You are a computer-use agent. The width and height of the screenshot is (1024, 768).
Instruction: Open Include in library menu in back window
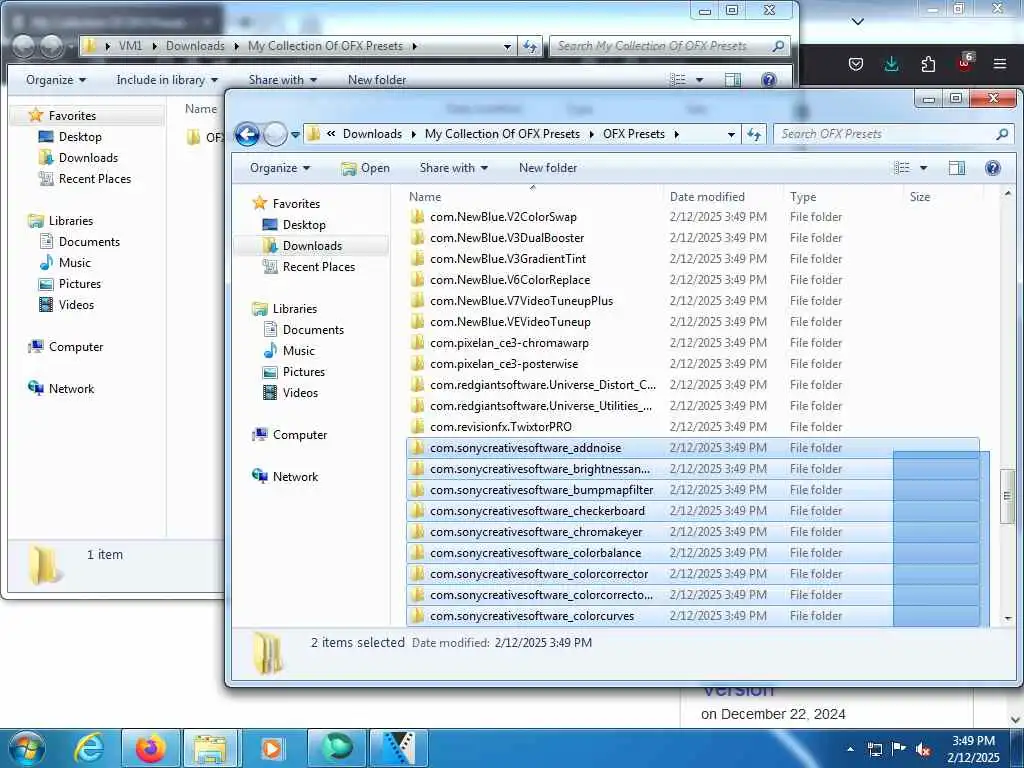tap(167, 80)
